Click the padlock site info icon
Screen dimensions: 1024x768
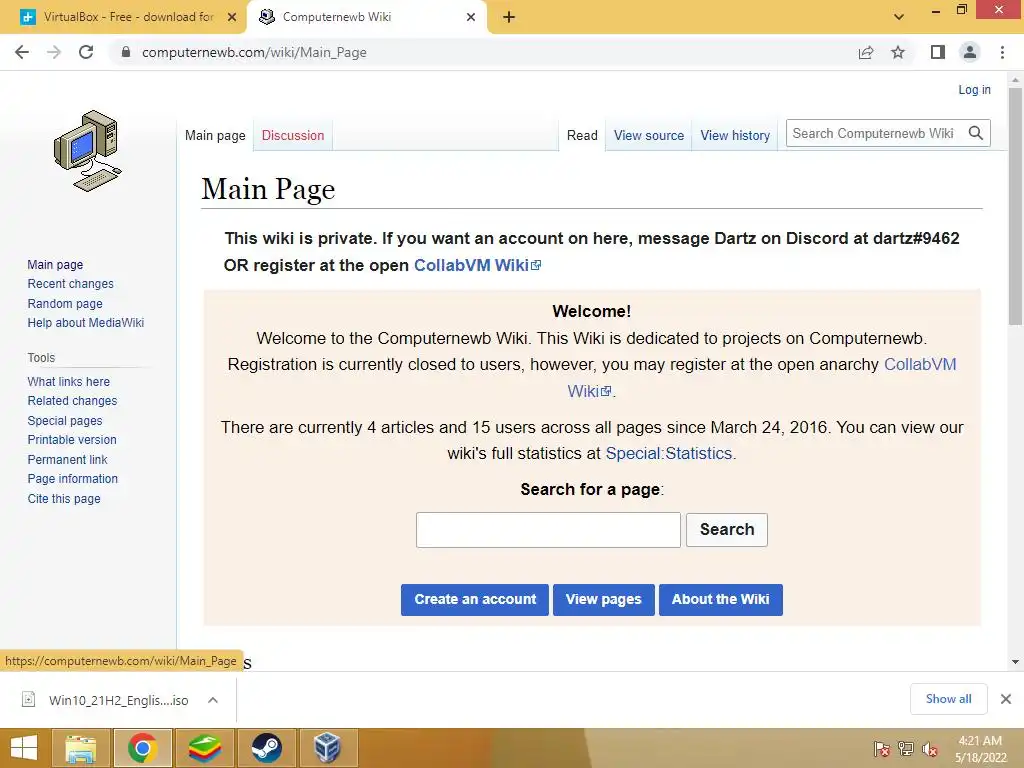coord(126,52)
